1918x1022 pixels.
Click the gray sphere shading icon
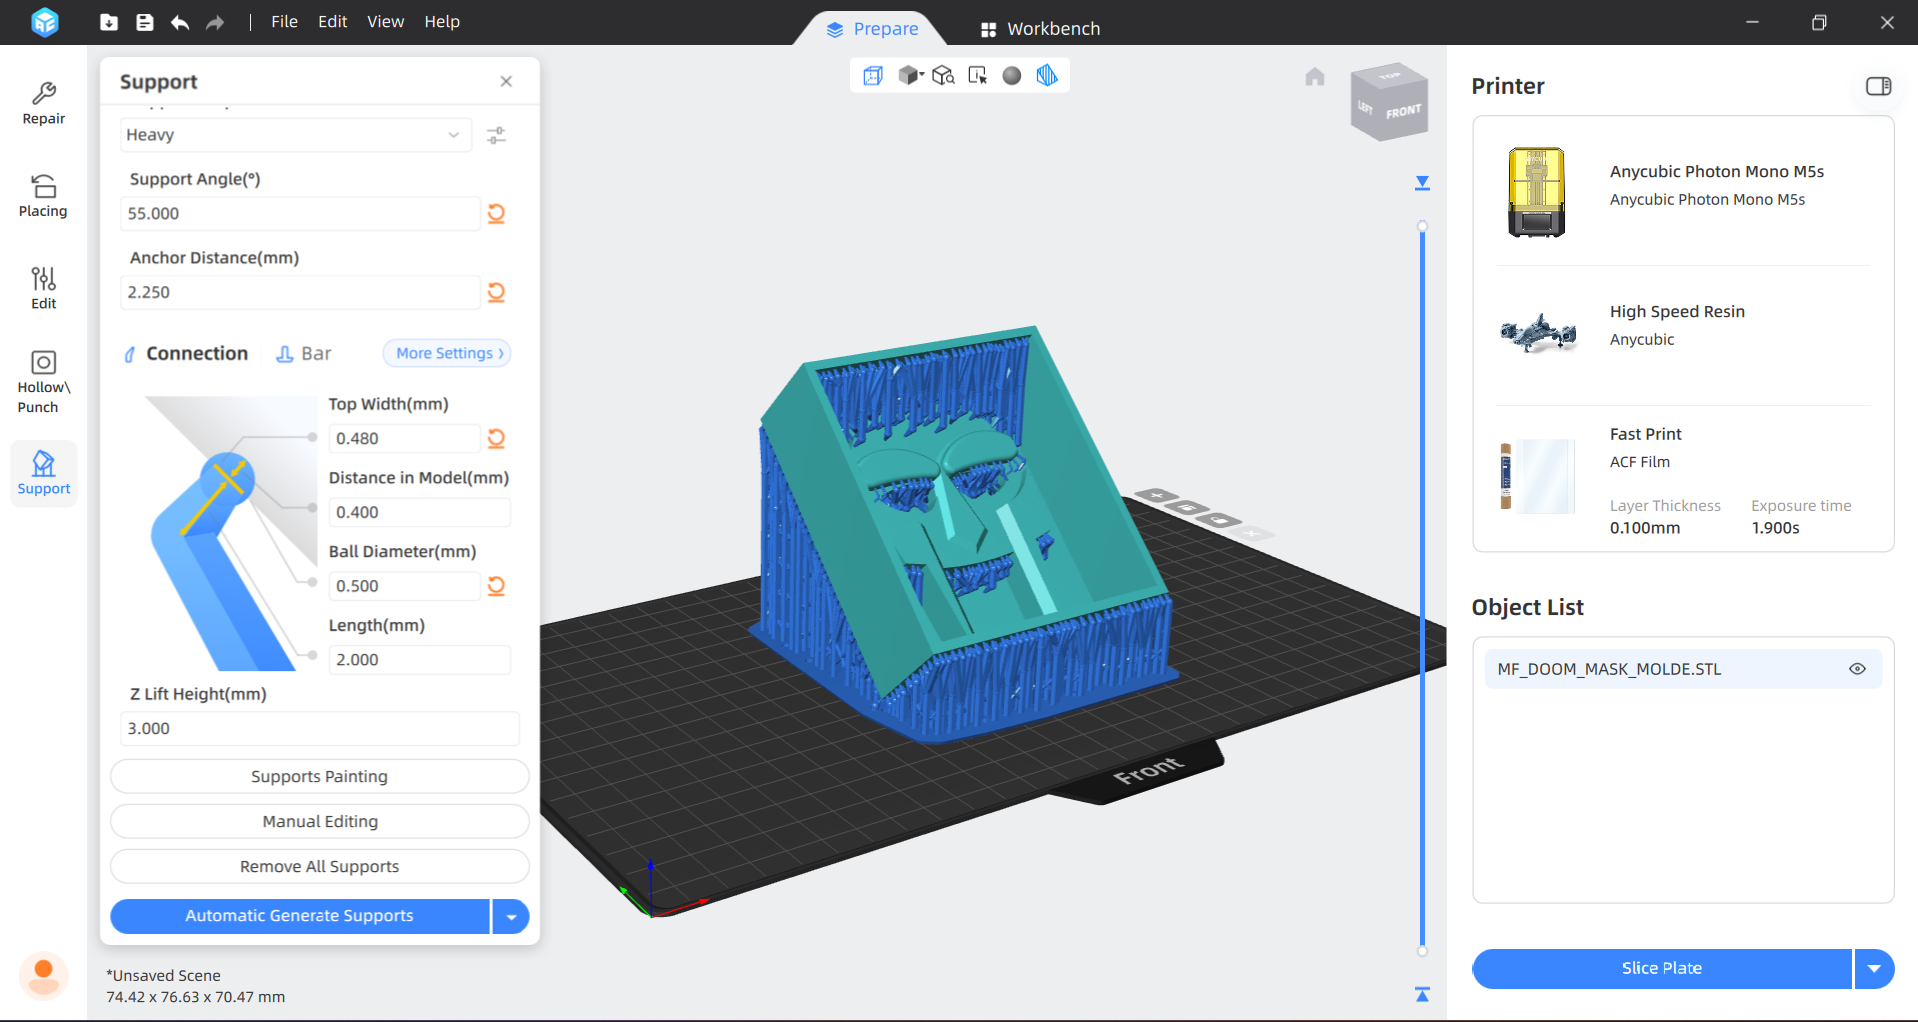click(1012, 76)
